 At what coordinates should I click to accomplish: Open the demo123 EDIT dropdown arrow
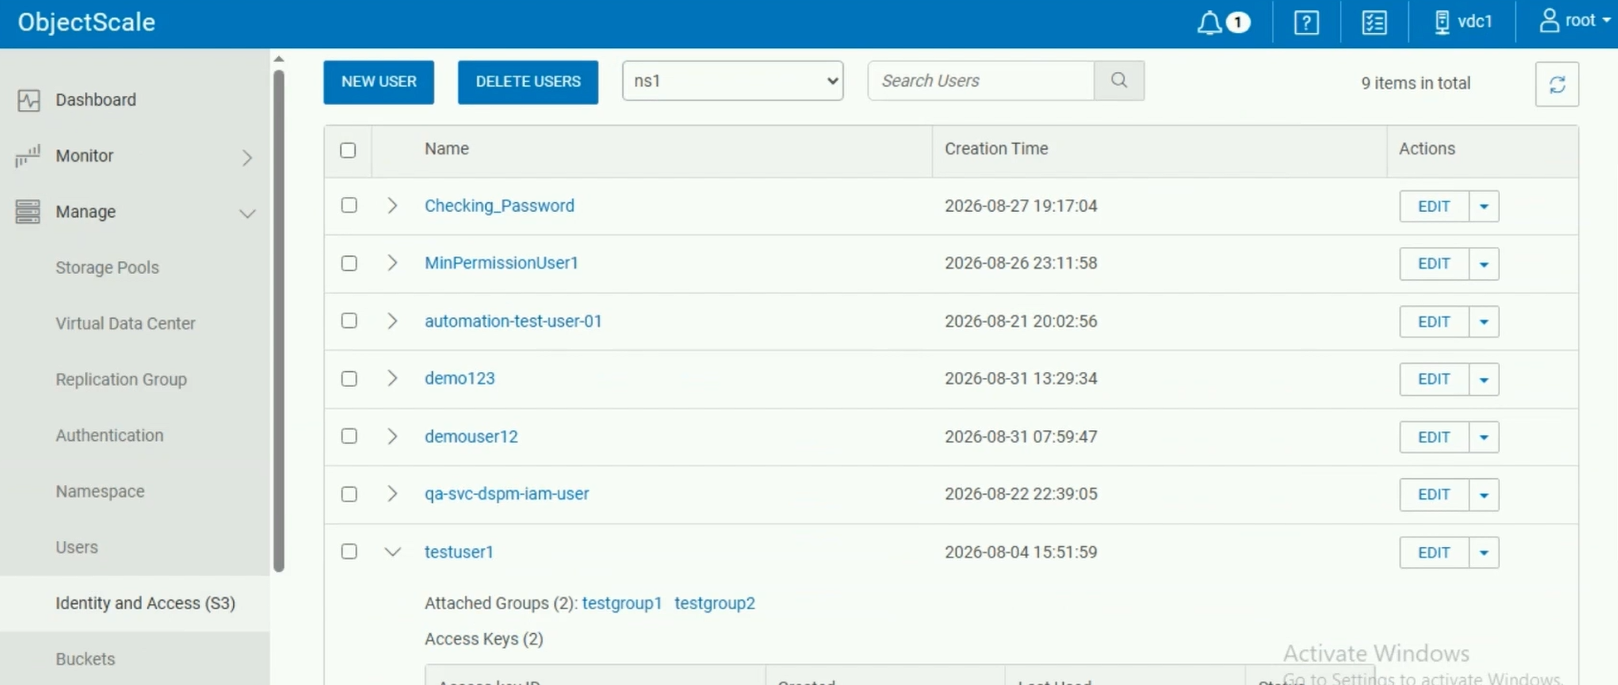1484,379
